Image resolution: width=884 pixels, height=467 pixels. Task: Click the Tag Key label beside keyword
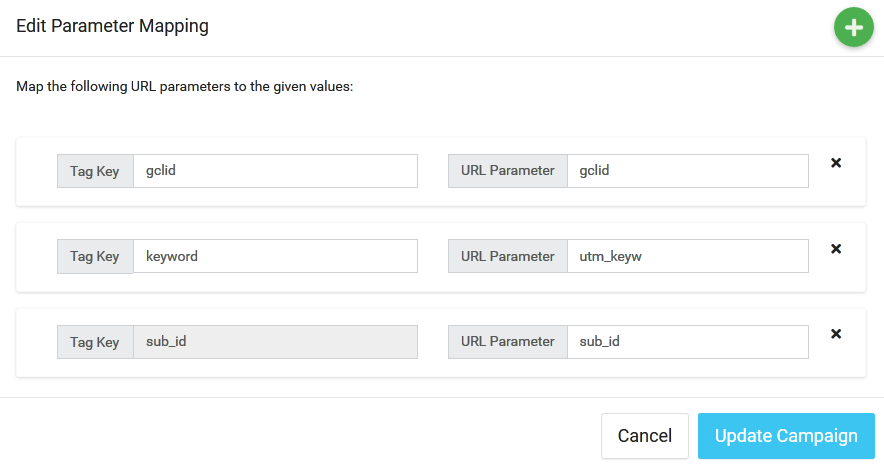[95, 256]
